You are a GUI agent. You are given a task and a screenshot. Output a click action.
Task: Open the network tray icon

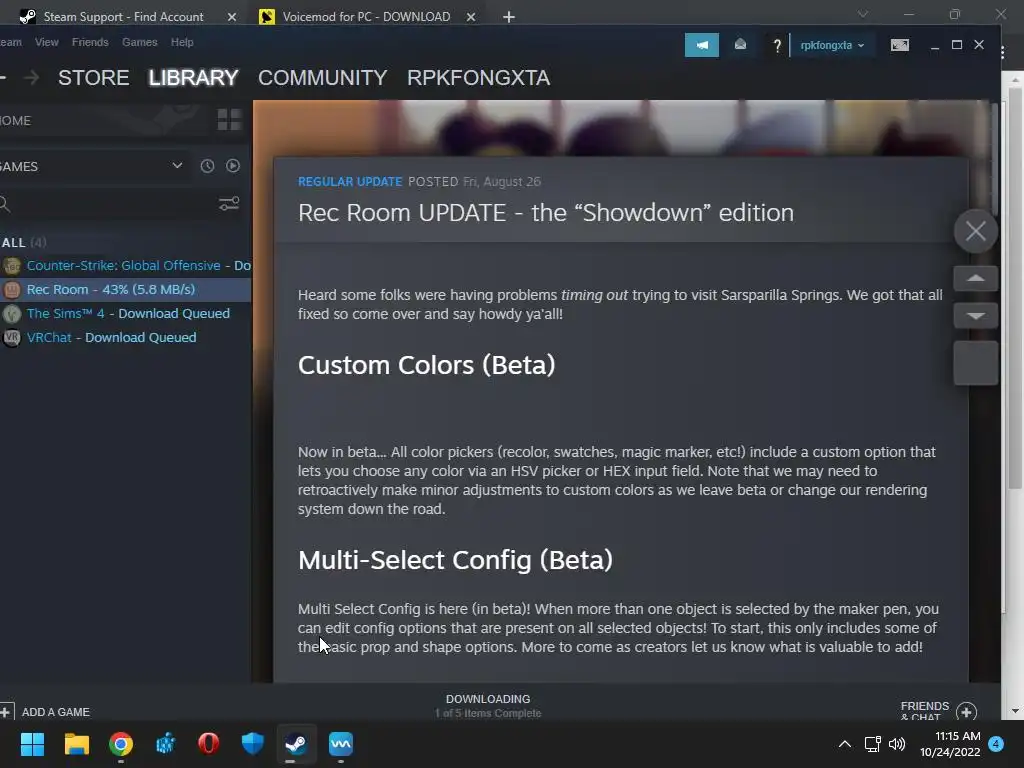(x=872, y=744)
